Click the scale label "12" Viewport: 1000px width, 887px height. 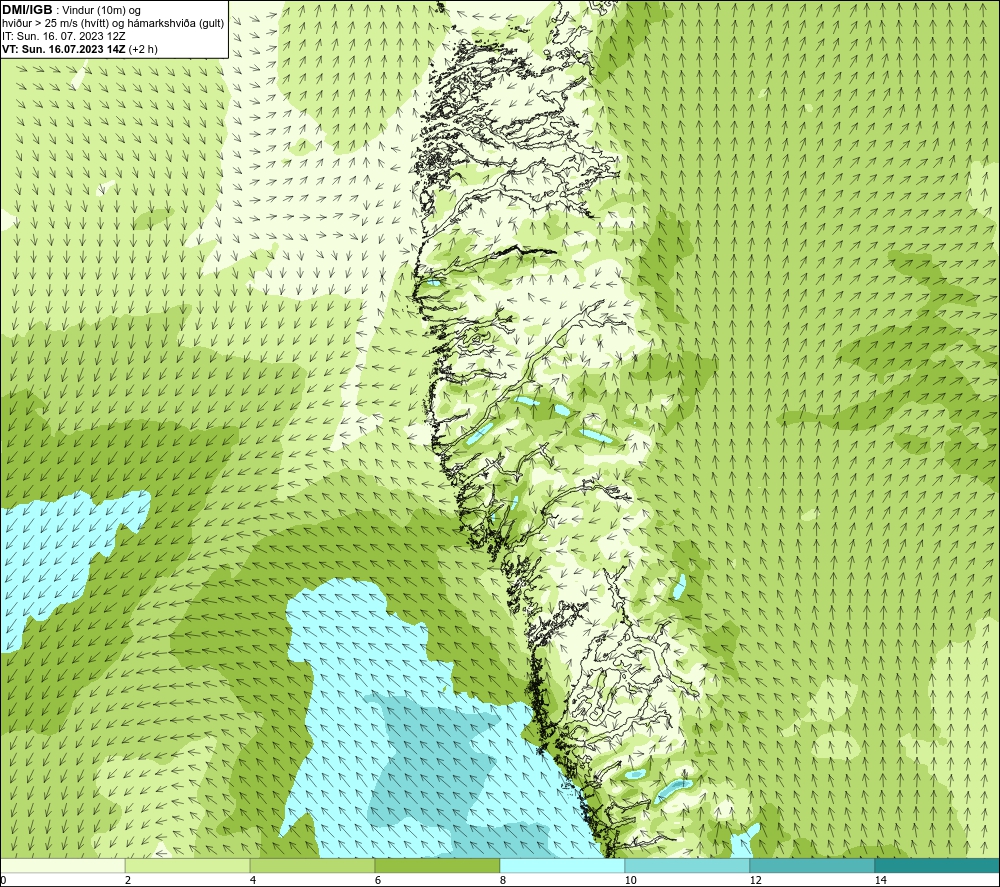click(x=755, y=880)
